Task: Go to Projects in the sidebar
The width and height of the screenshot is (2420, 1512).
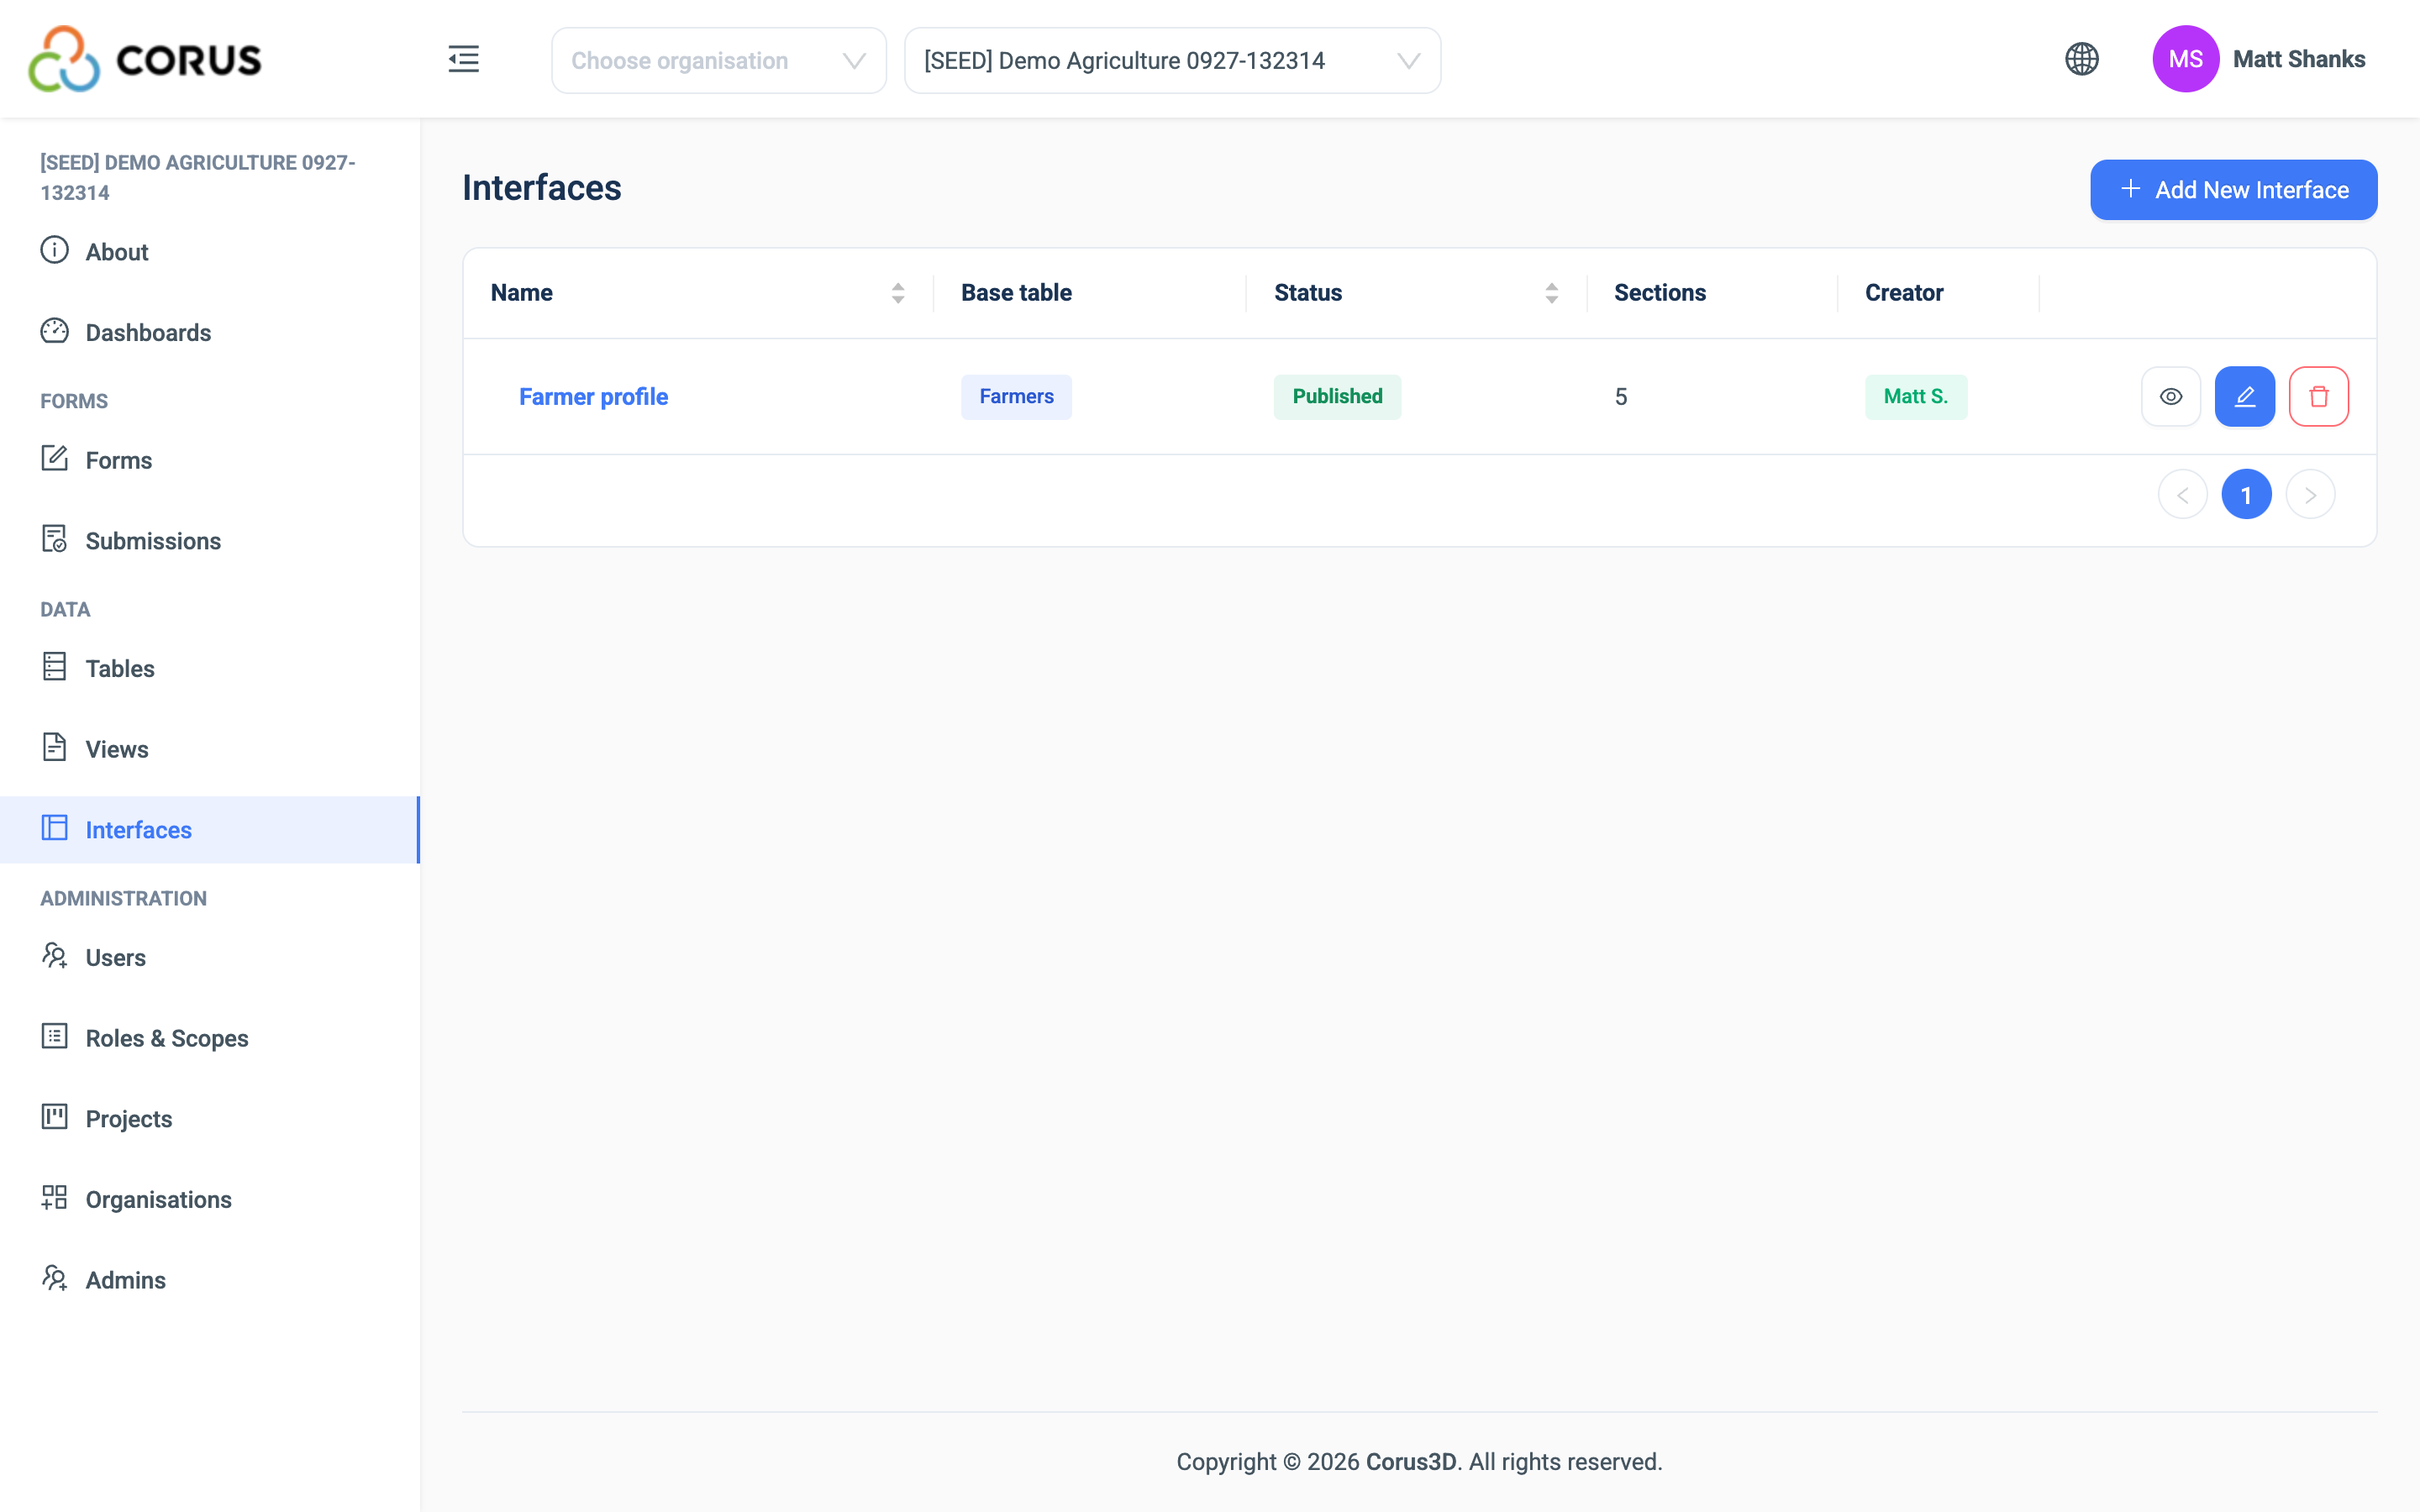Action: pyautogui.click(x=210, y=1119)
